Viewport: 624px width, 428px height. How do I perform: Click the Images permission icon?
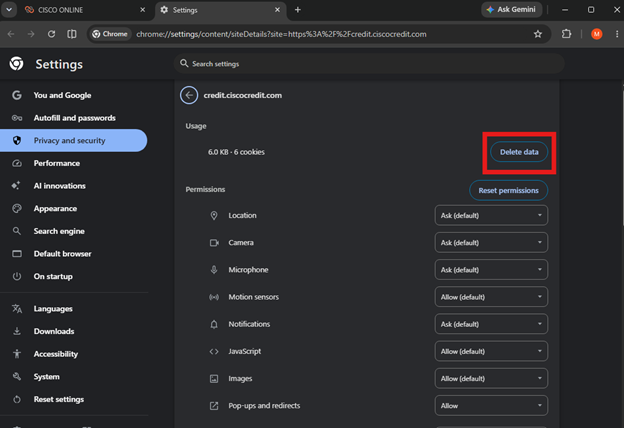tap(214, 379)
